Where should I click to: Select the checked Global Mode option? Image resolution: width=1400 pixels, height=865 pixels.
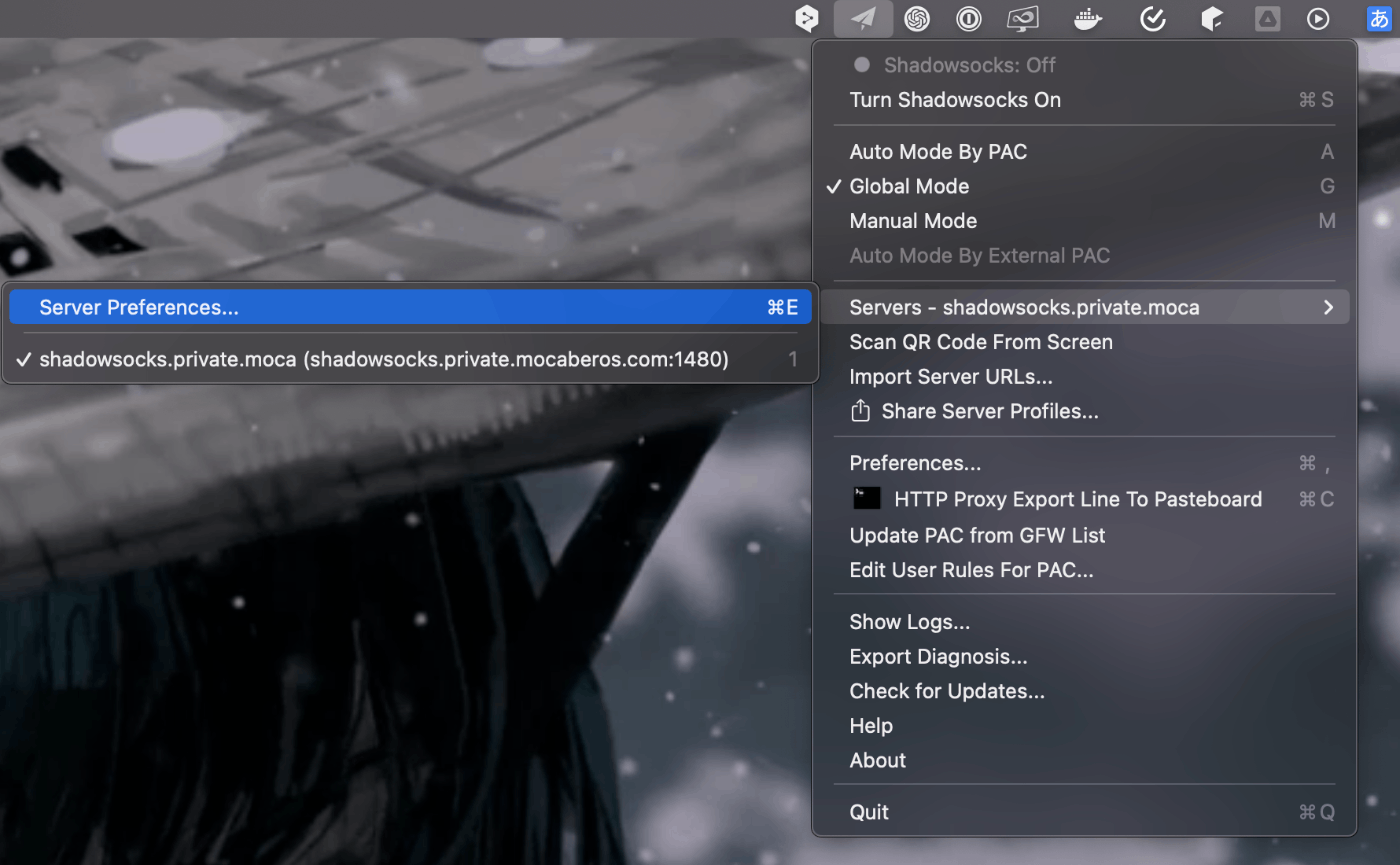pyautogui.click(x=1083, y=186)
